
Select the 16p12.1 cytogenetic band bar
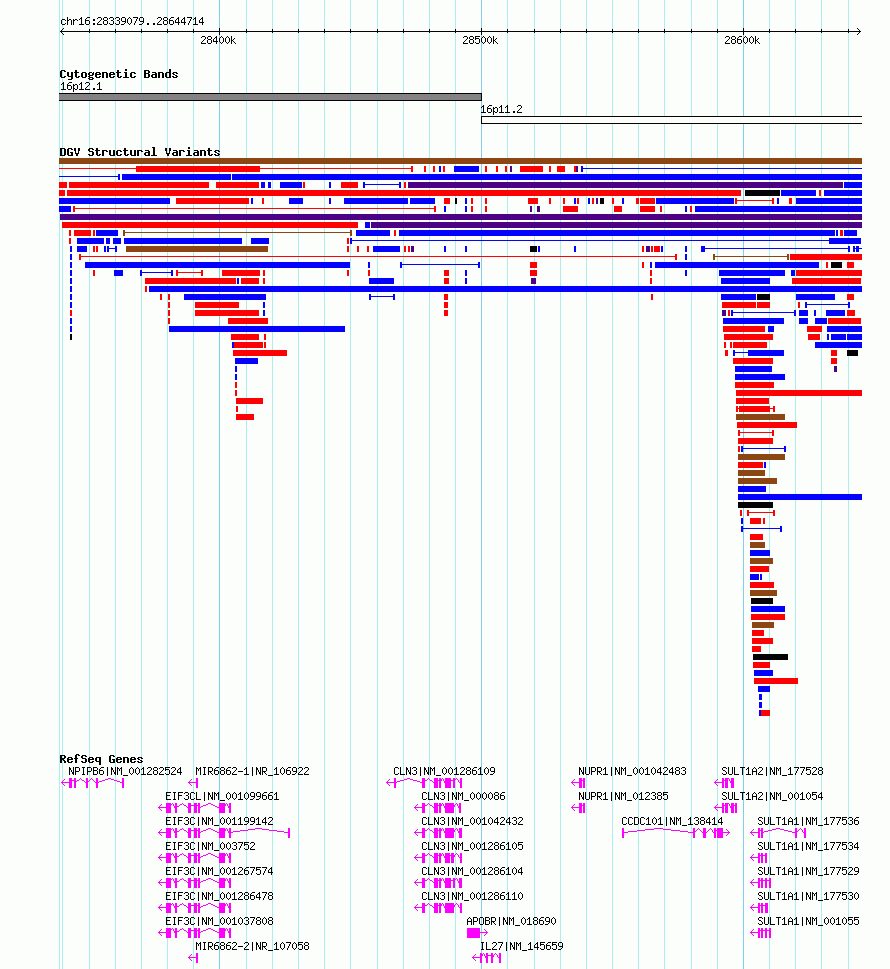point(270,97)
